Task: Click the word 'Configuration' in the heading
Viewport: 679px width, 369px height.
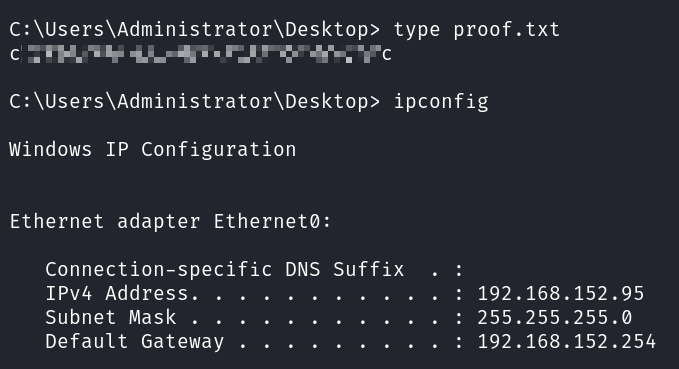Action: coord(219,150)
